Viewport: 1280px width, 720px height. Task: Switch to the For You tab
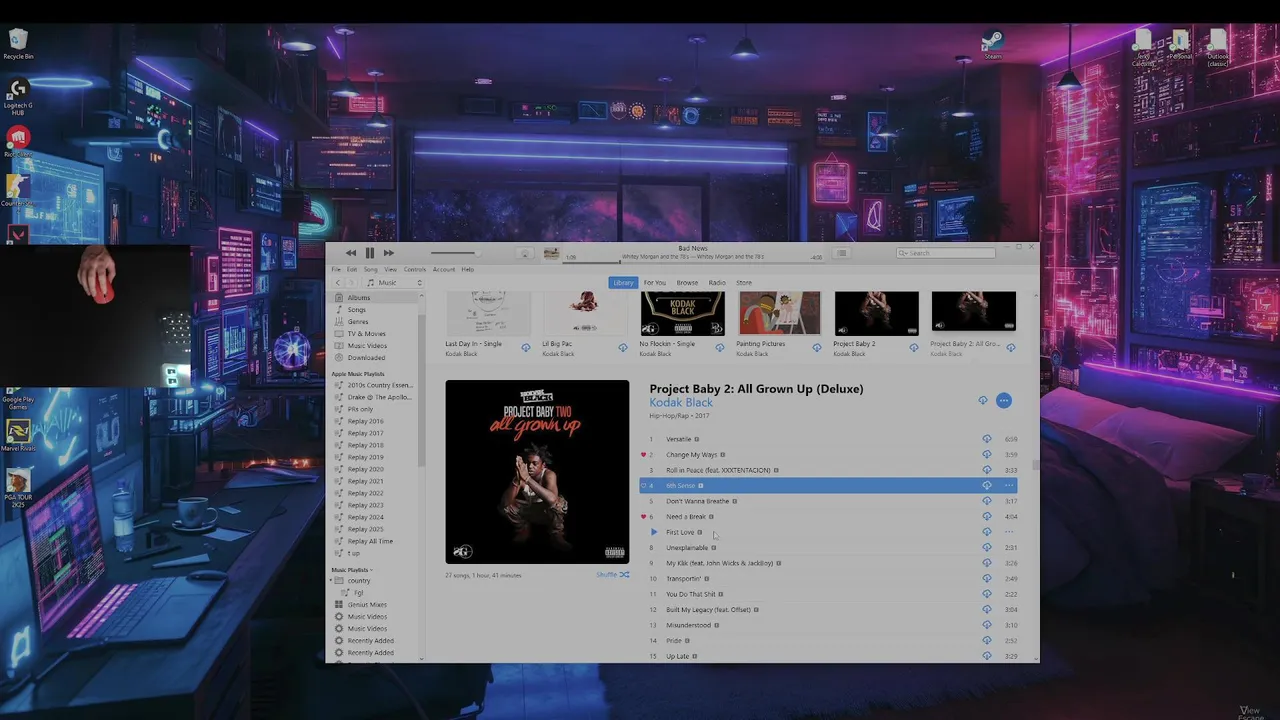[655, 283]
